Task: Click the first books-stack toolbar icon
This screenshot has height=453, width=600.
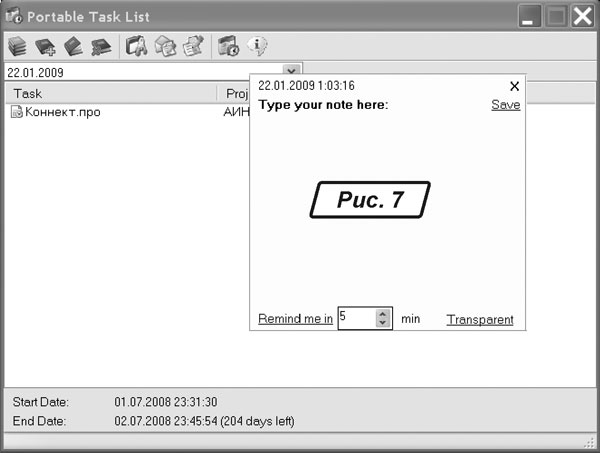Action: [17, 45]
